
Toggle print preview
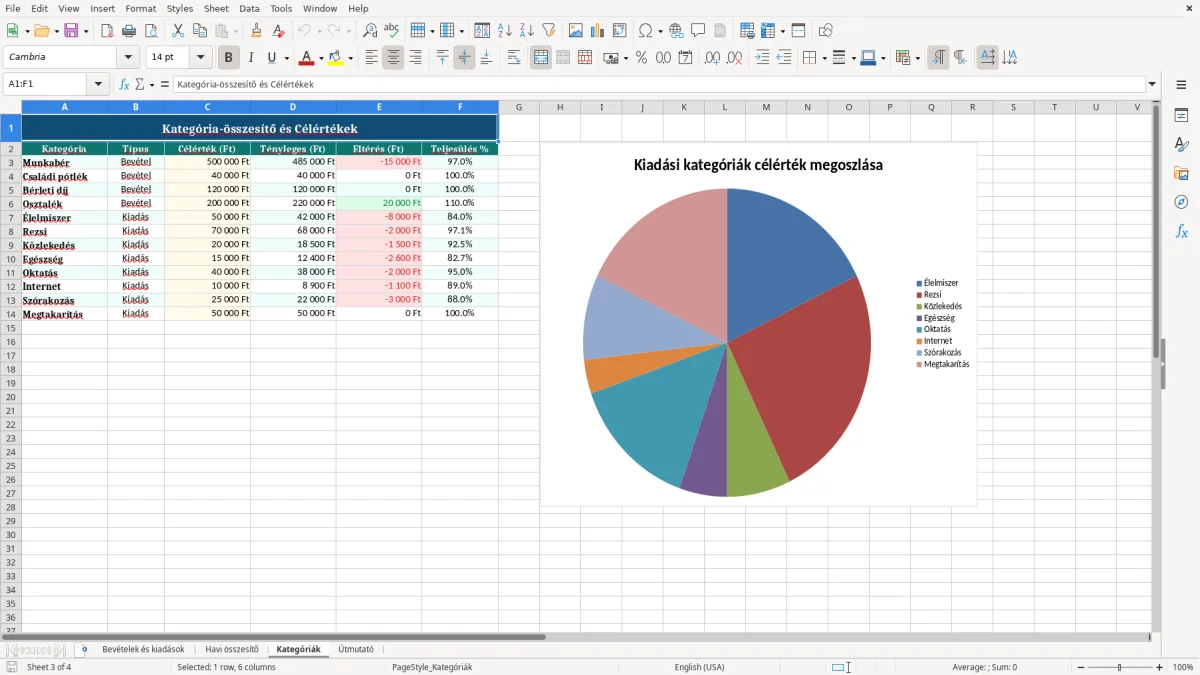tap(151, 31)
